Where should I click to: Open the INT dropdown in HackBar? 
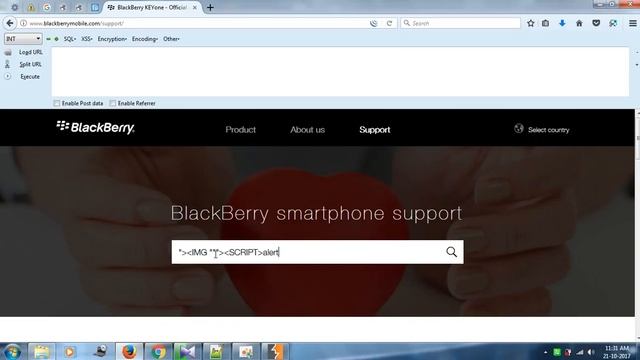pos(23,39)
